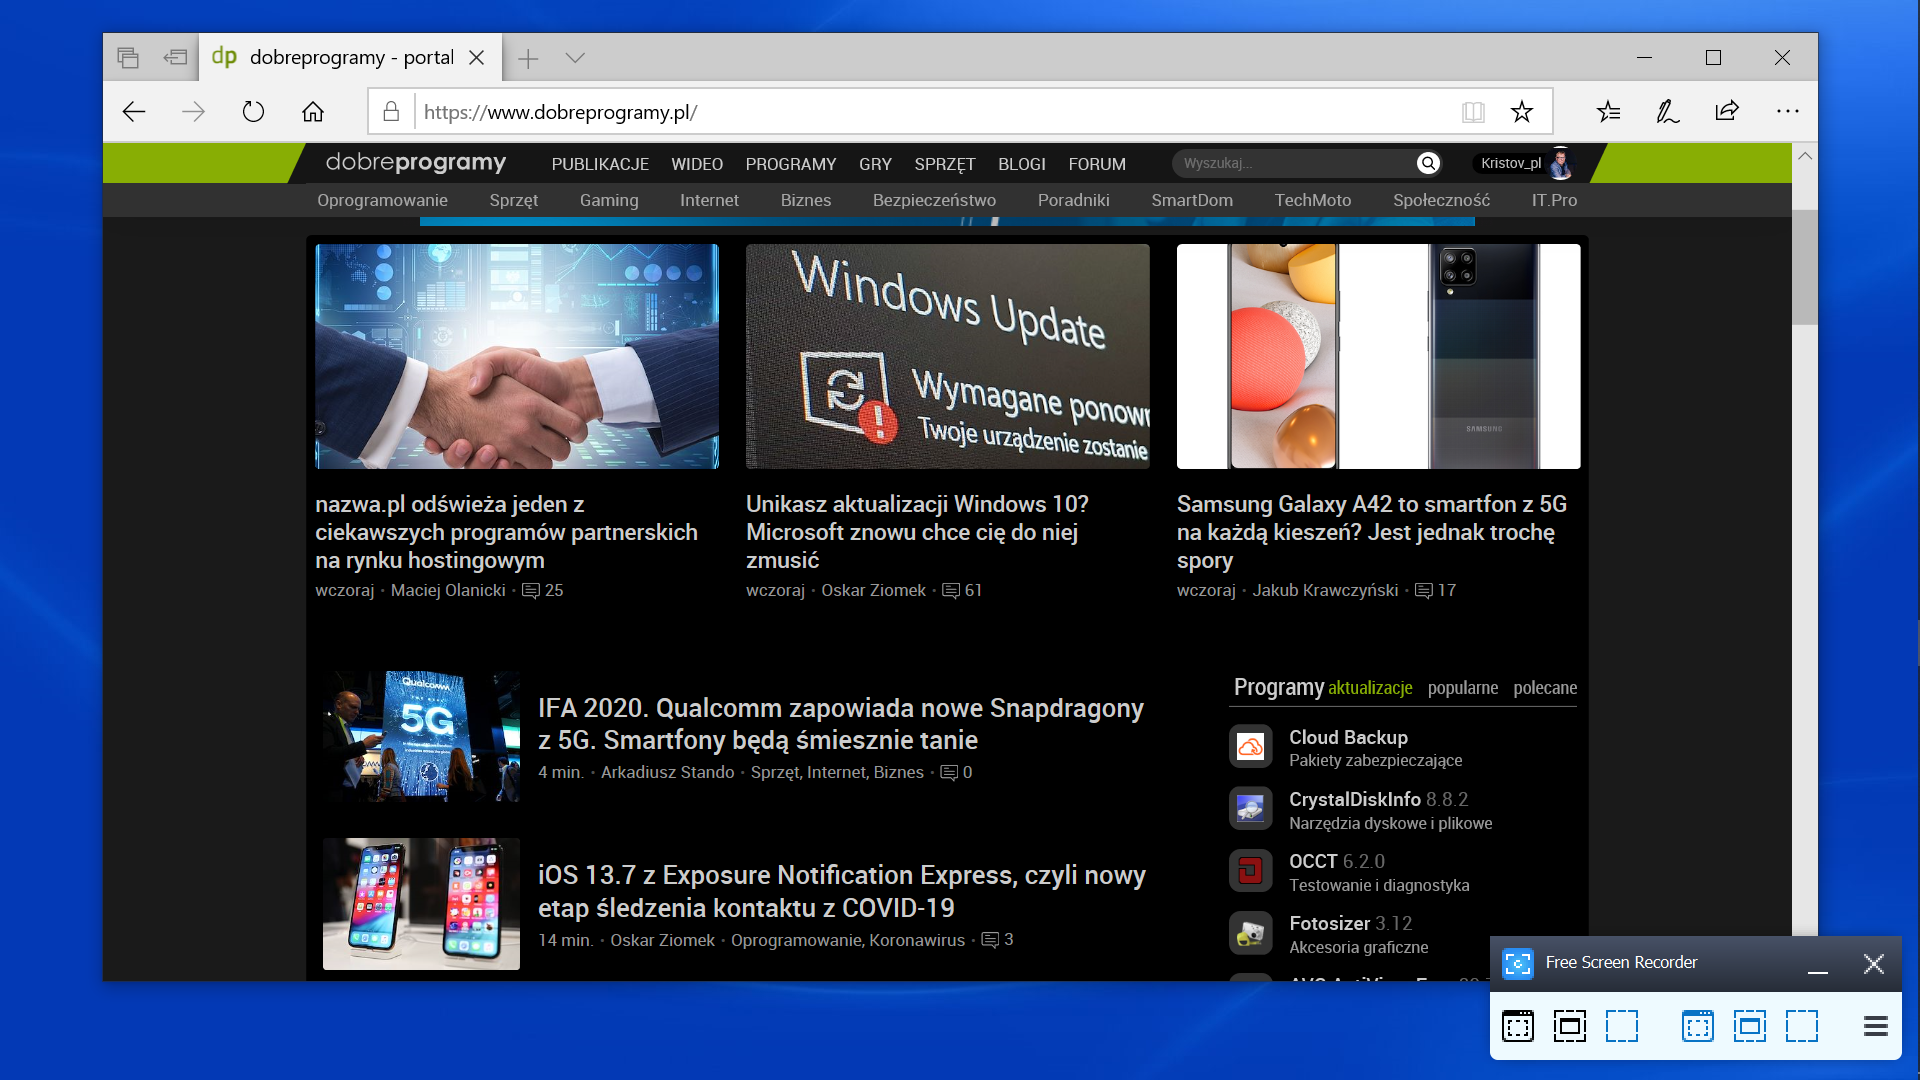The image size is (1920, 1080).
Task: Click the search magnifier icon in site header
Action: (1428, 163)
